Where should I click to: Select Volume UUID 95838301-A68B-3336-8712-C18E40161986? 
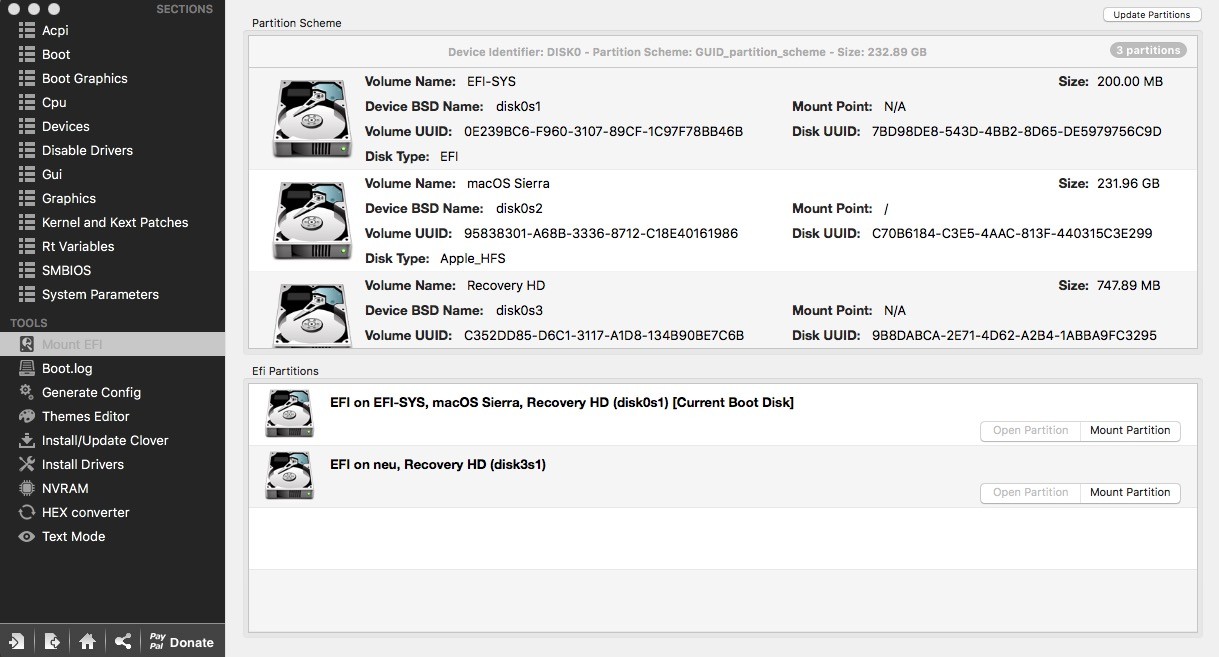point(601,233)
